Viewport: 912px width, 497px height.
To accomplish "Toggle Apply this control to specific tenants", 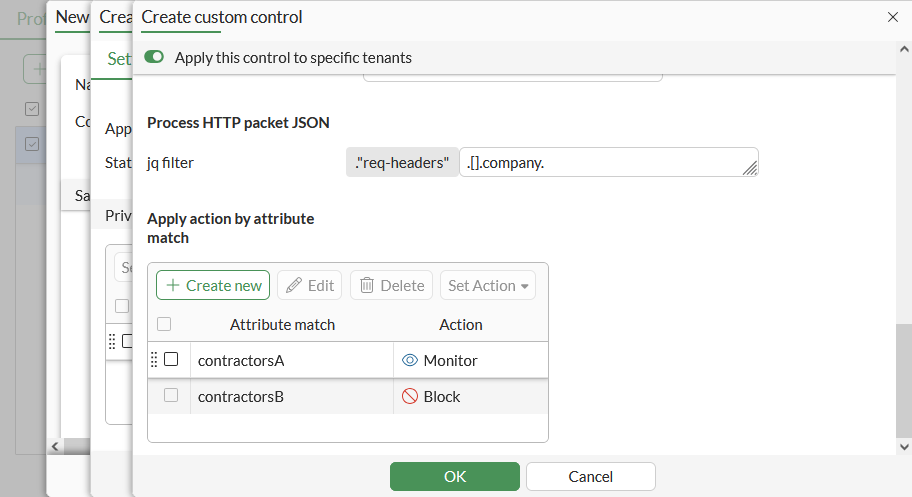I will pyautogui.click(x=154, y=58).
